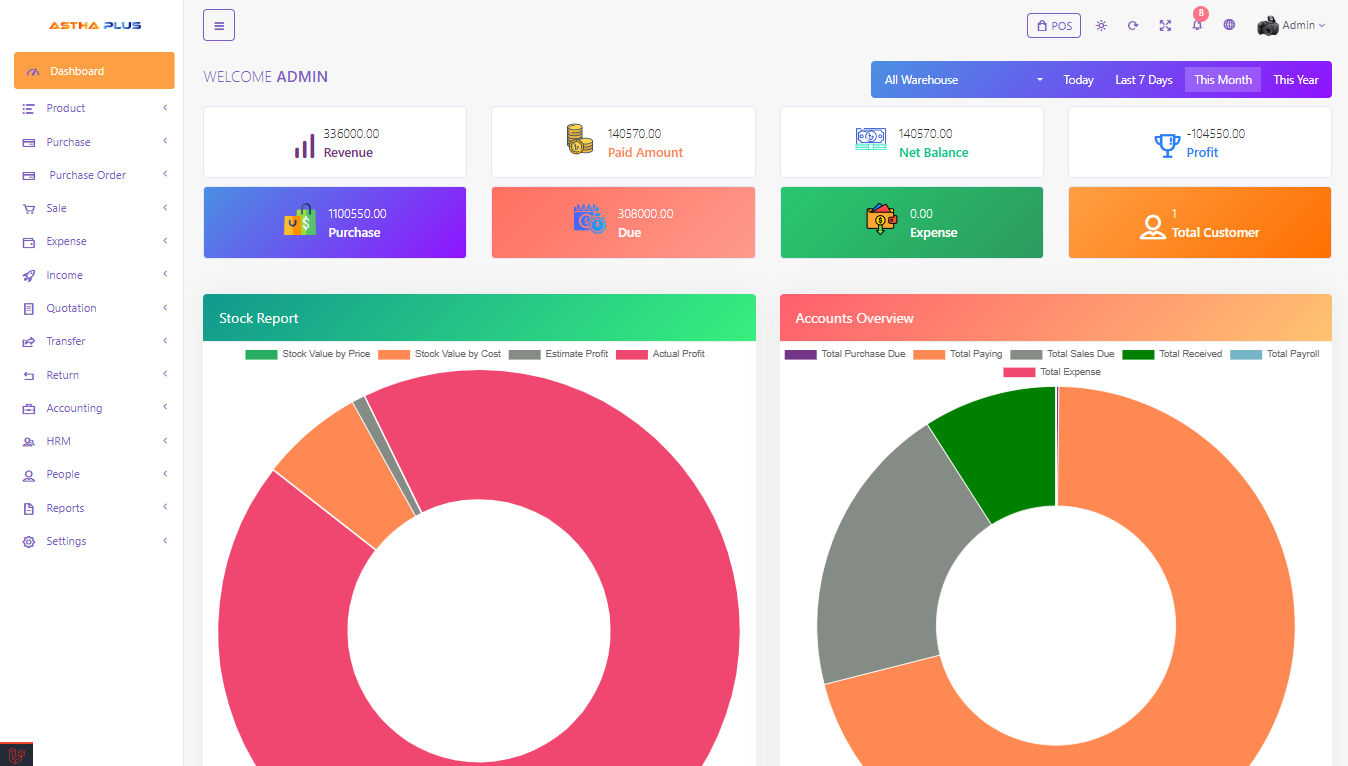The height and width of the screenshot is (766, 1348).
Task: Toggle Total Received legend in Accounts Overview
Action: click(1171, 354)
